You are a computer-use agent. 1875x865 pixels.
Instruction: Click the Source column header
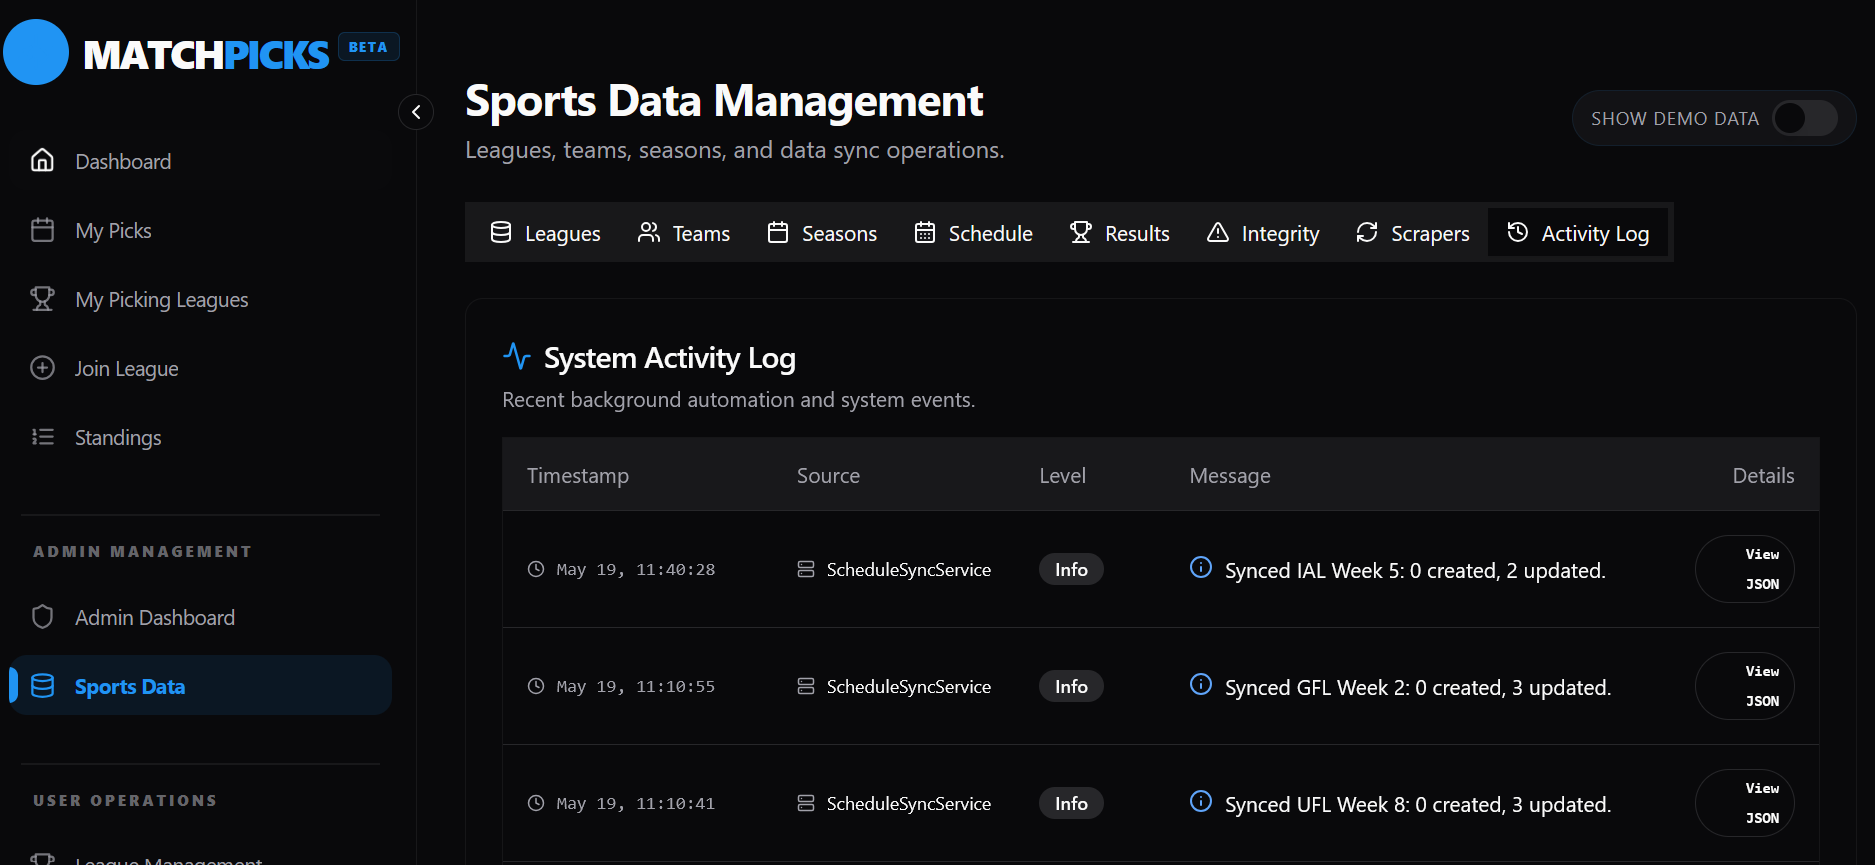828,476
